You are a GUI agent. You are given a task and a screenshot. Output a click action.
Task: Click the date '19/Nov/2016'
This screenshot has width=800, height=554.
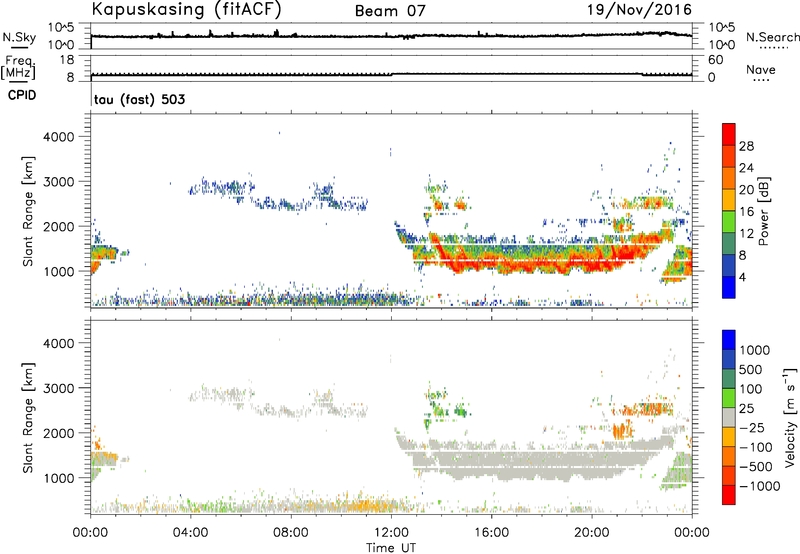639,9
